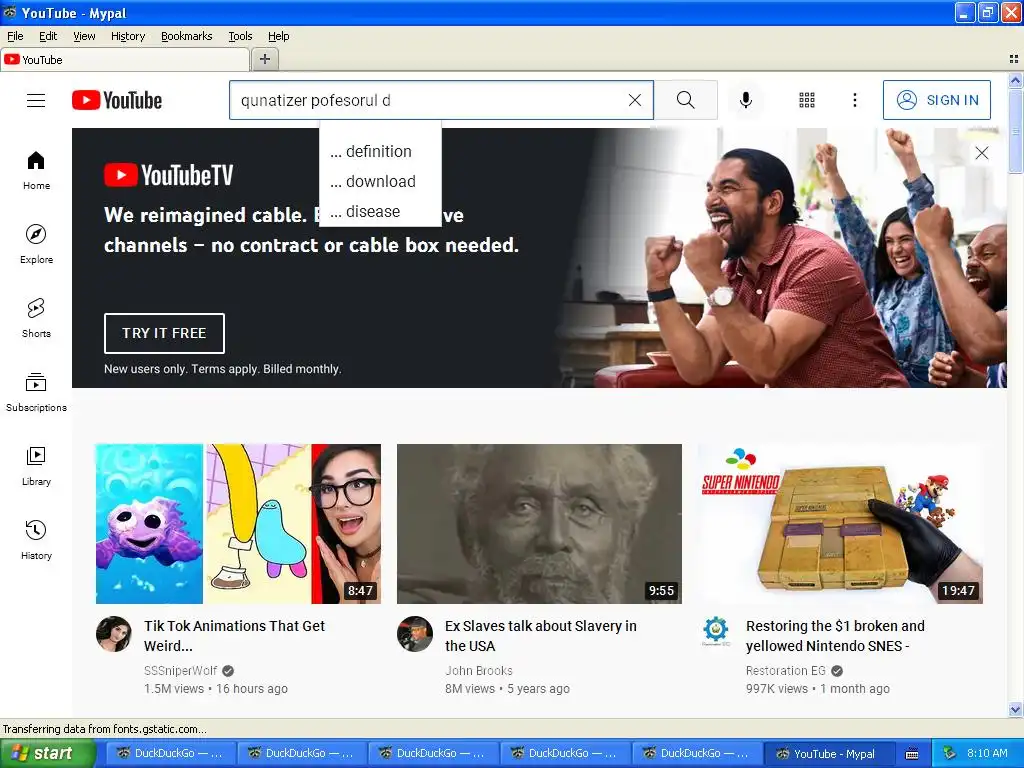The image size is (1024, 768).
Task: Choose the "download" search suggestion
Action: (380, 182)
